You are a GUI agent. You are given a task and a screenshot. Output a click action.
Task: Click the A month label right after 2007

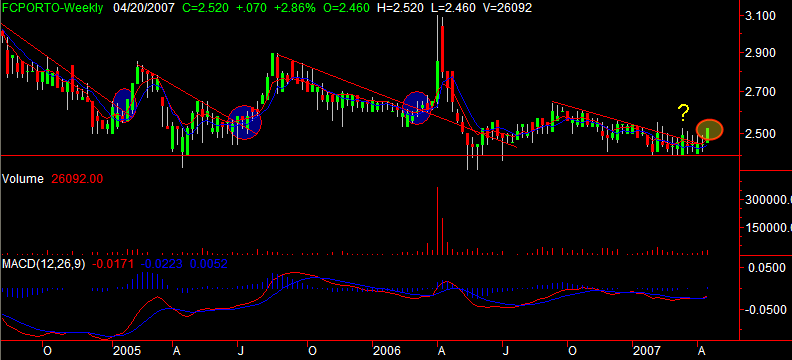coord(701,351)
